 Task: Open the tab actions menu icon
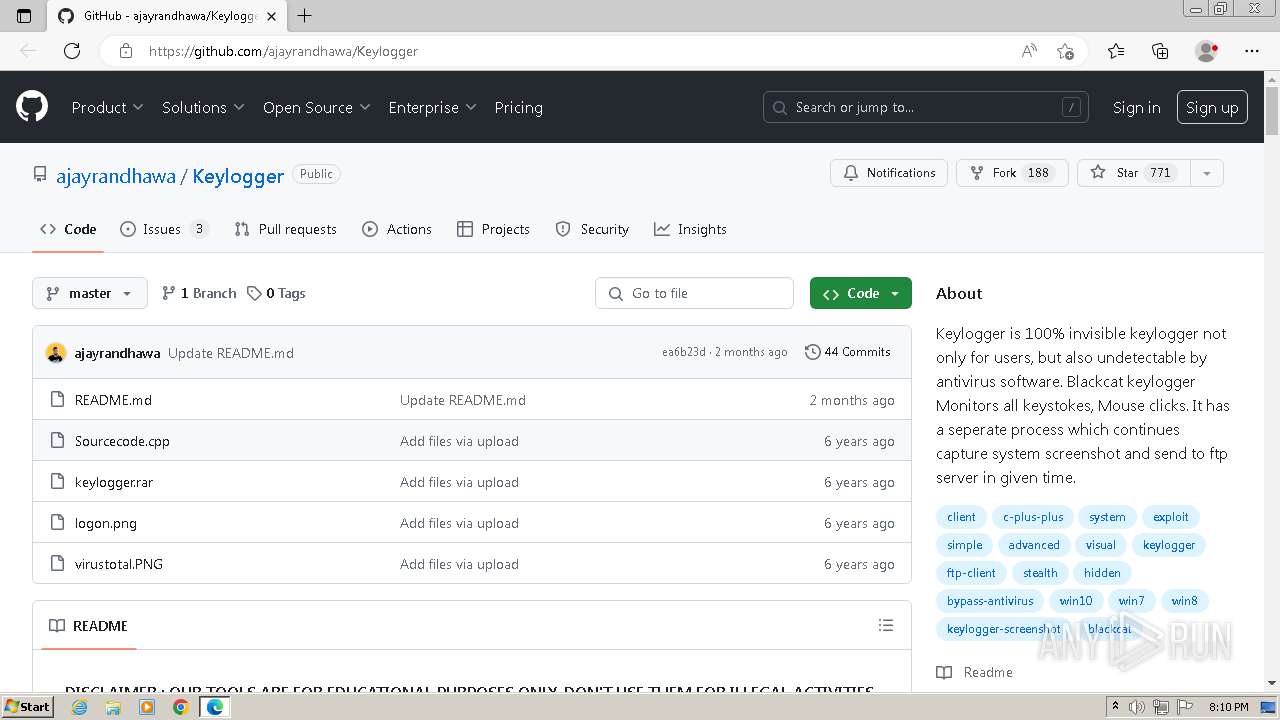pos(24,15)
